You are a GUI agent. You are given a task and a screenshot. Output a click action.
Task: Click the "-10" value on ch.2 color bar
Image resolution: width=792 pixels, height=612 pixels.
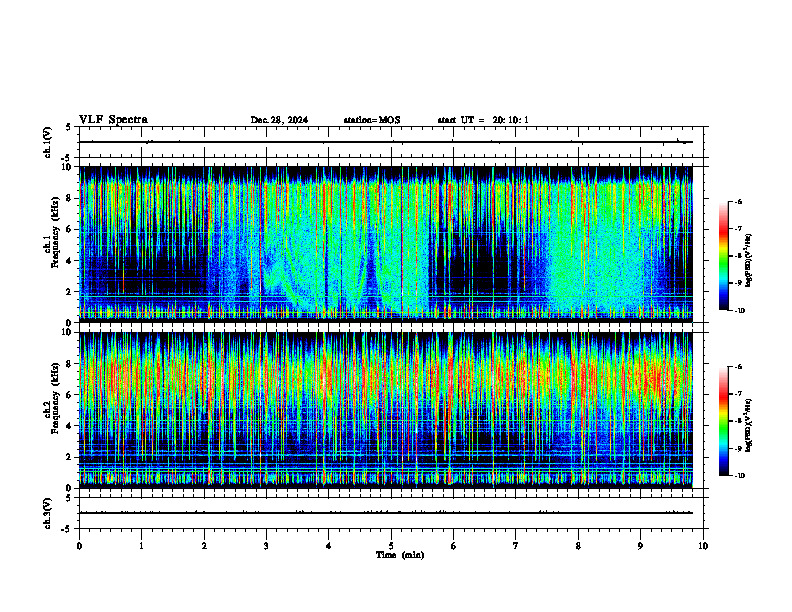point(740,476)
